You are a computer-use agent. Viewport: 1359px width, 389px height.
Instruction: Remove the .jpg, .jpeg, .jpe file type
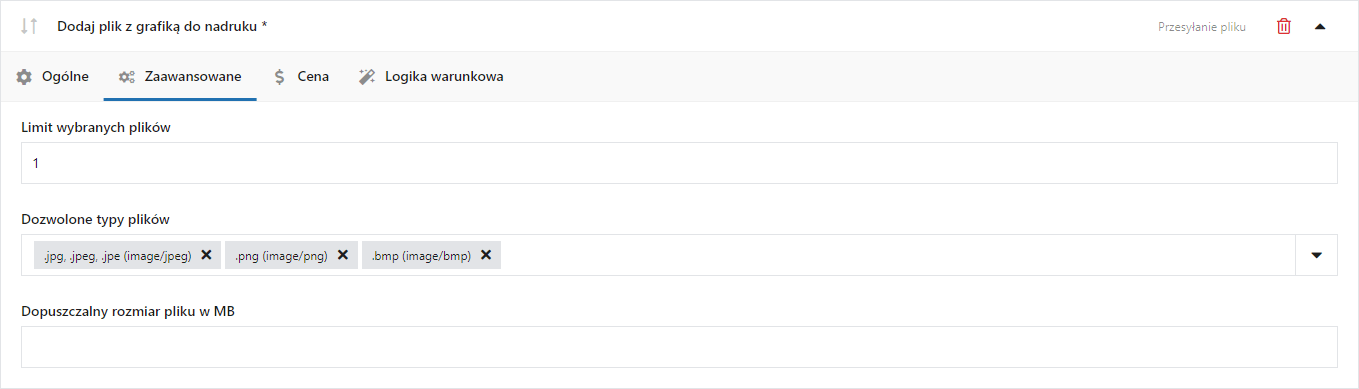[206, 255]
